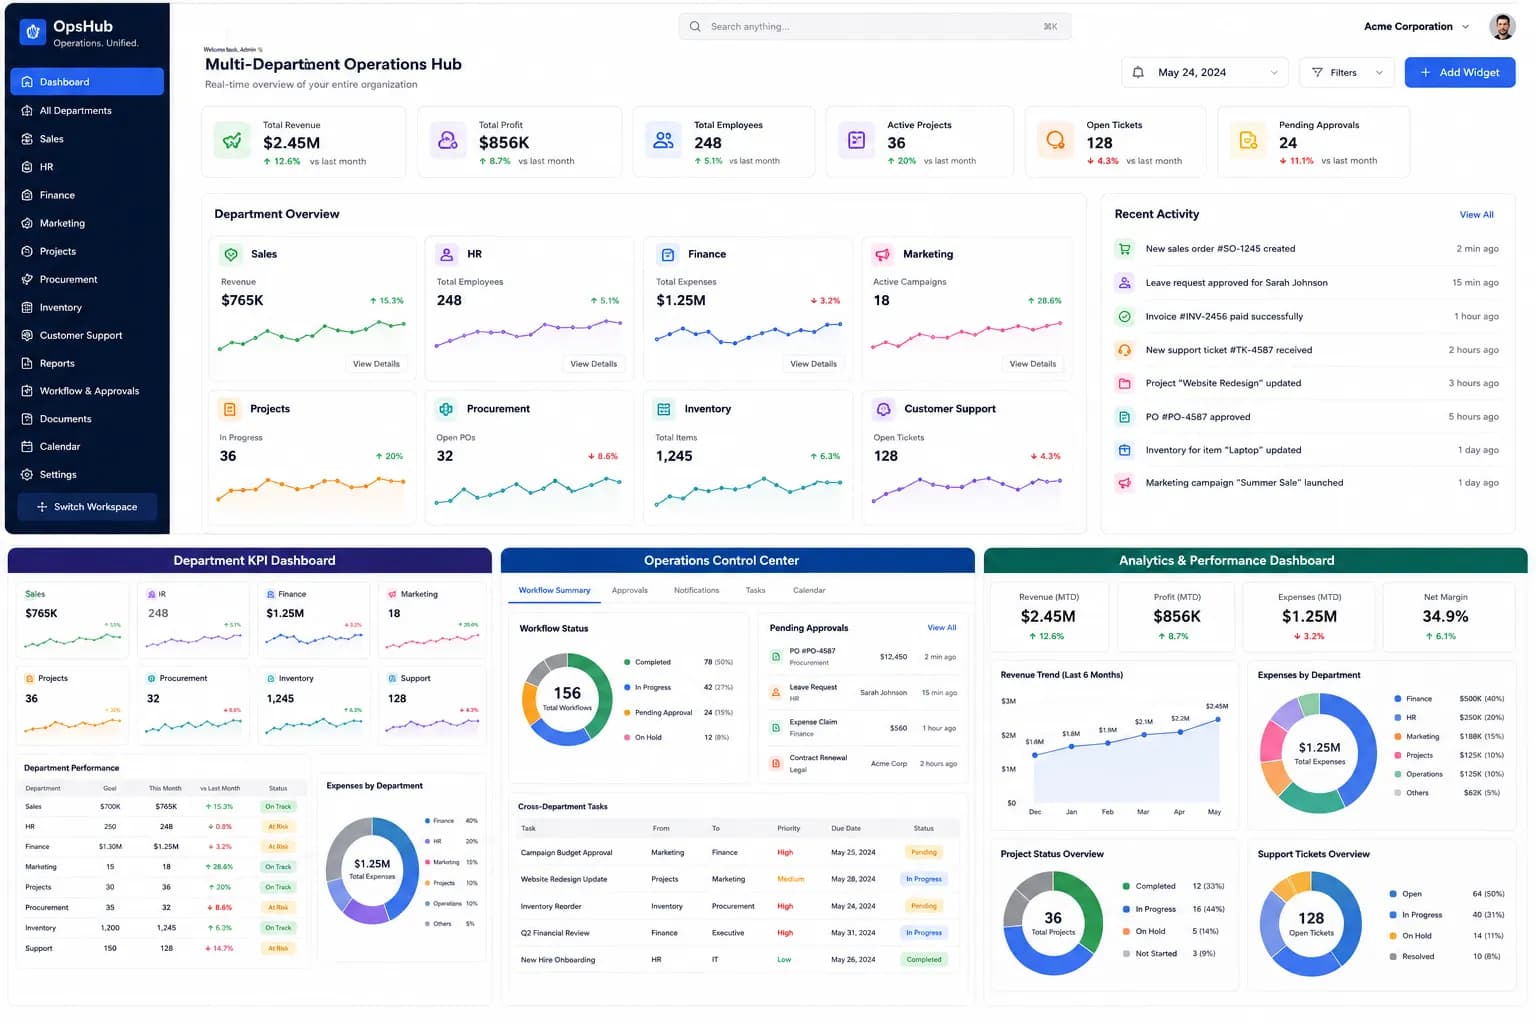Click the Open Tickets headset icon
Image resolution: width=1536 pixels, height=1024 pixels.
tap(1055, 141)
